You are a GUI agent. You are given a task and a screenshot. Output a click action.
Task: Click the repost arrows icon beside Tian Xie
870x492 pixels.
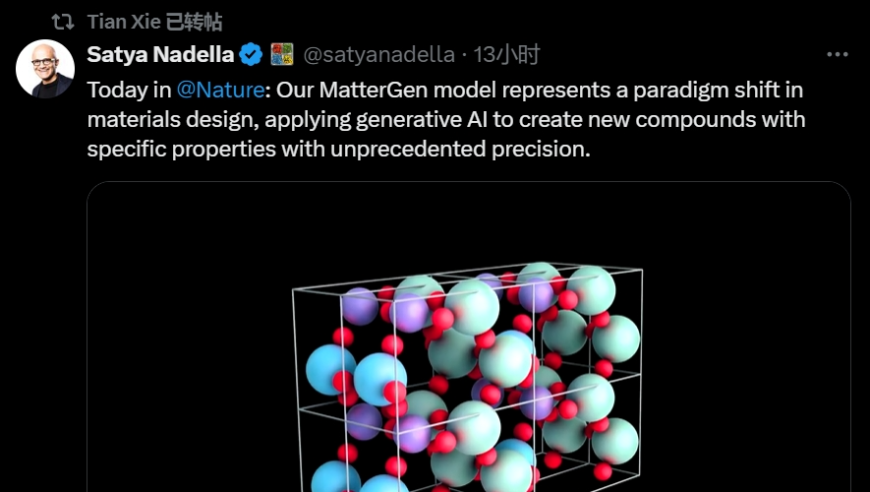point(63,22)
